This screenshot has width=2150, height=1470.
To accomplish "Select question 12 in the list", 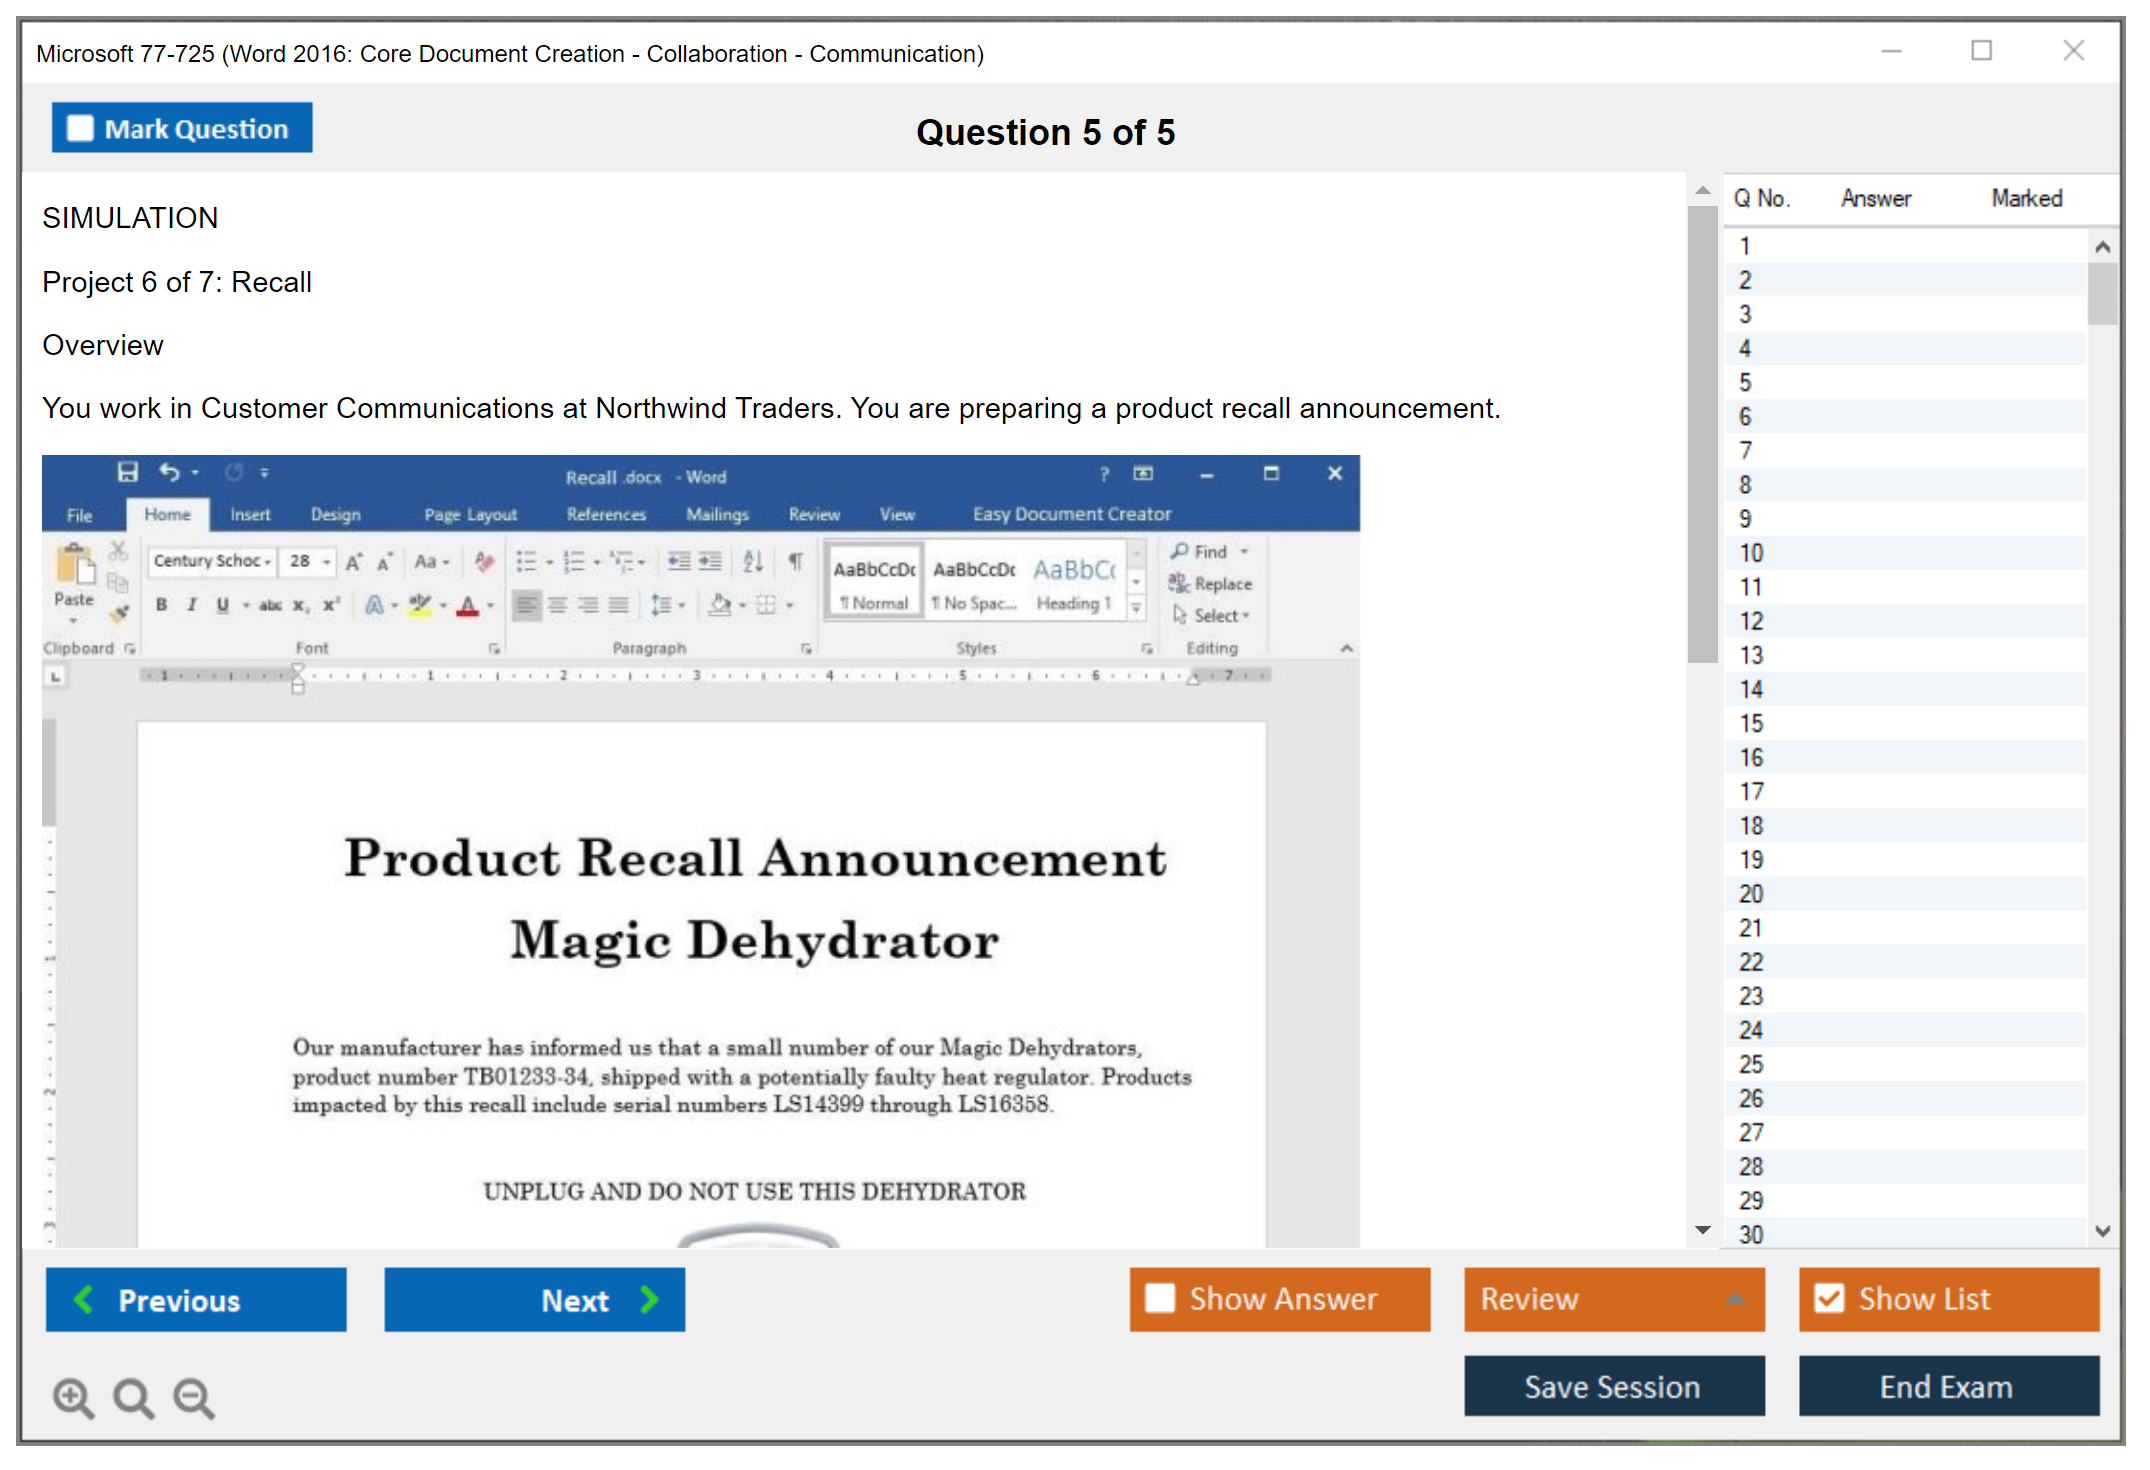I will tap(1751, 621).
